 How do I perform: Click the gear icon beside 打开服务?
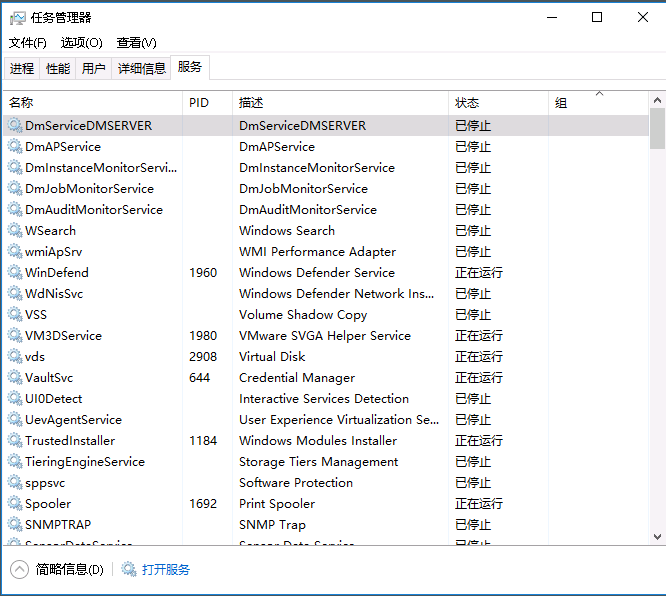(x=129, y=569)
